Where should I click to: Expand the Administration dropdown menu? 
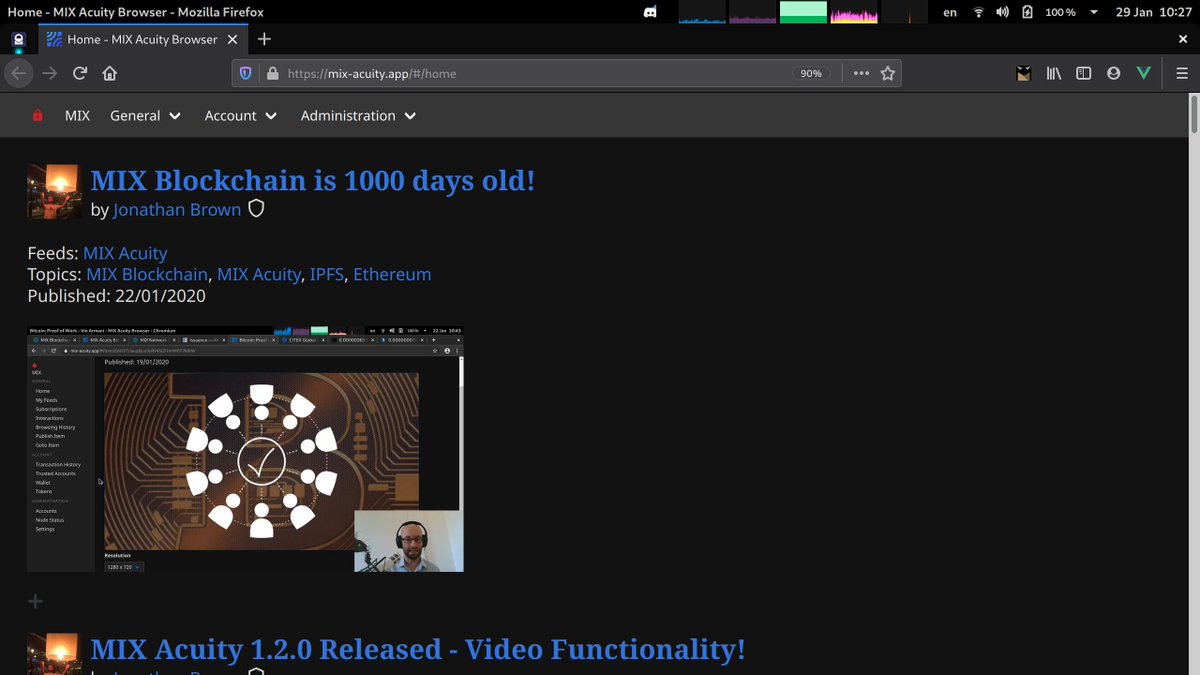[x=358, y=116]
